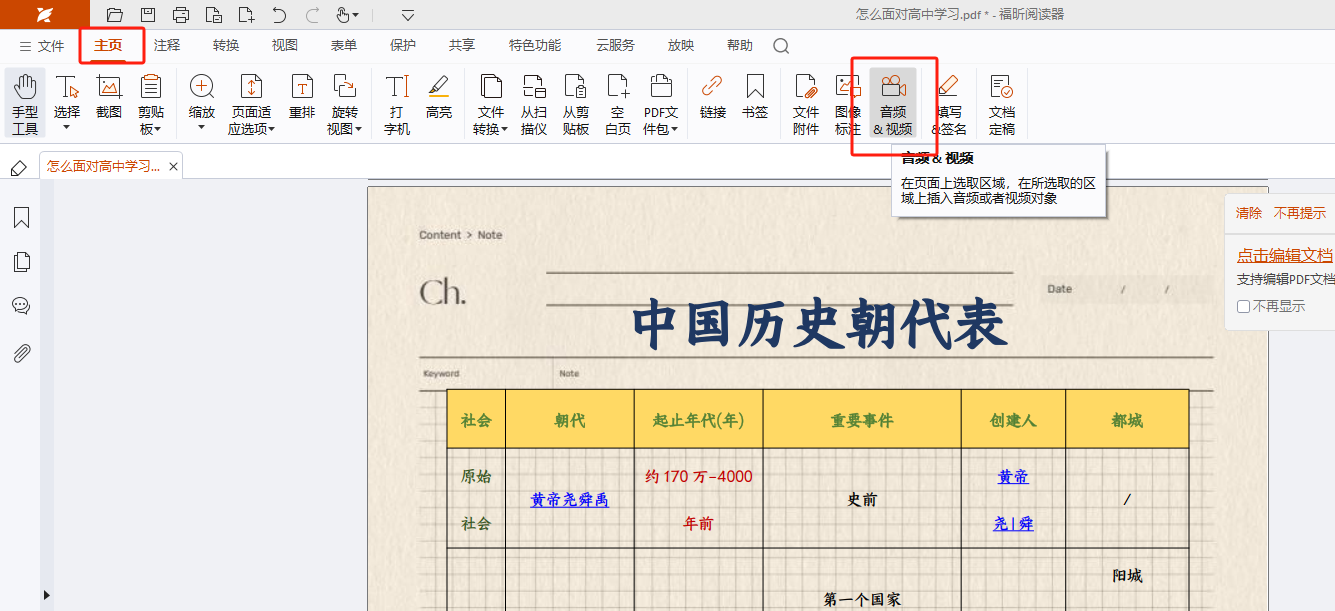Open attachments panel paperclip in left sidebar
This screenshot has width=1335, height=611.
coord(21,353)
